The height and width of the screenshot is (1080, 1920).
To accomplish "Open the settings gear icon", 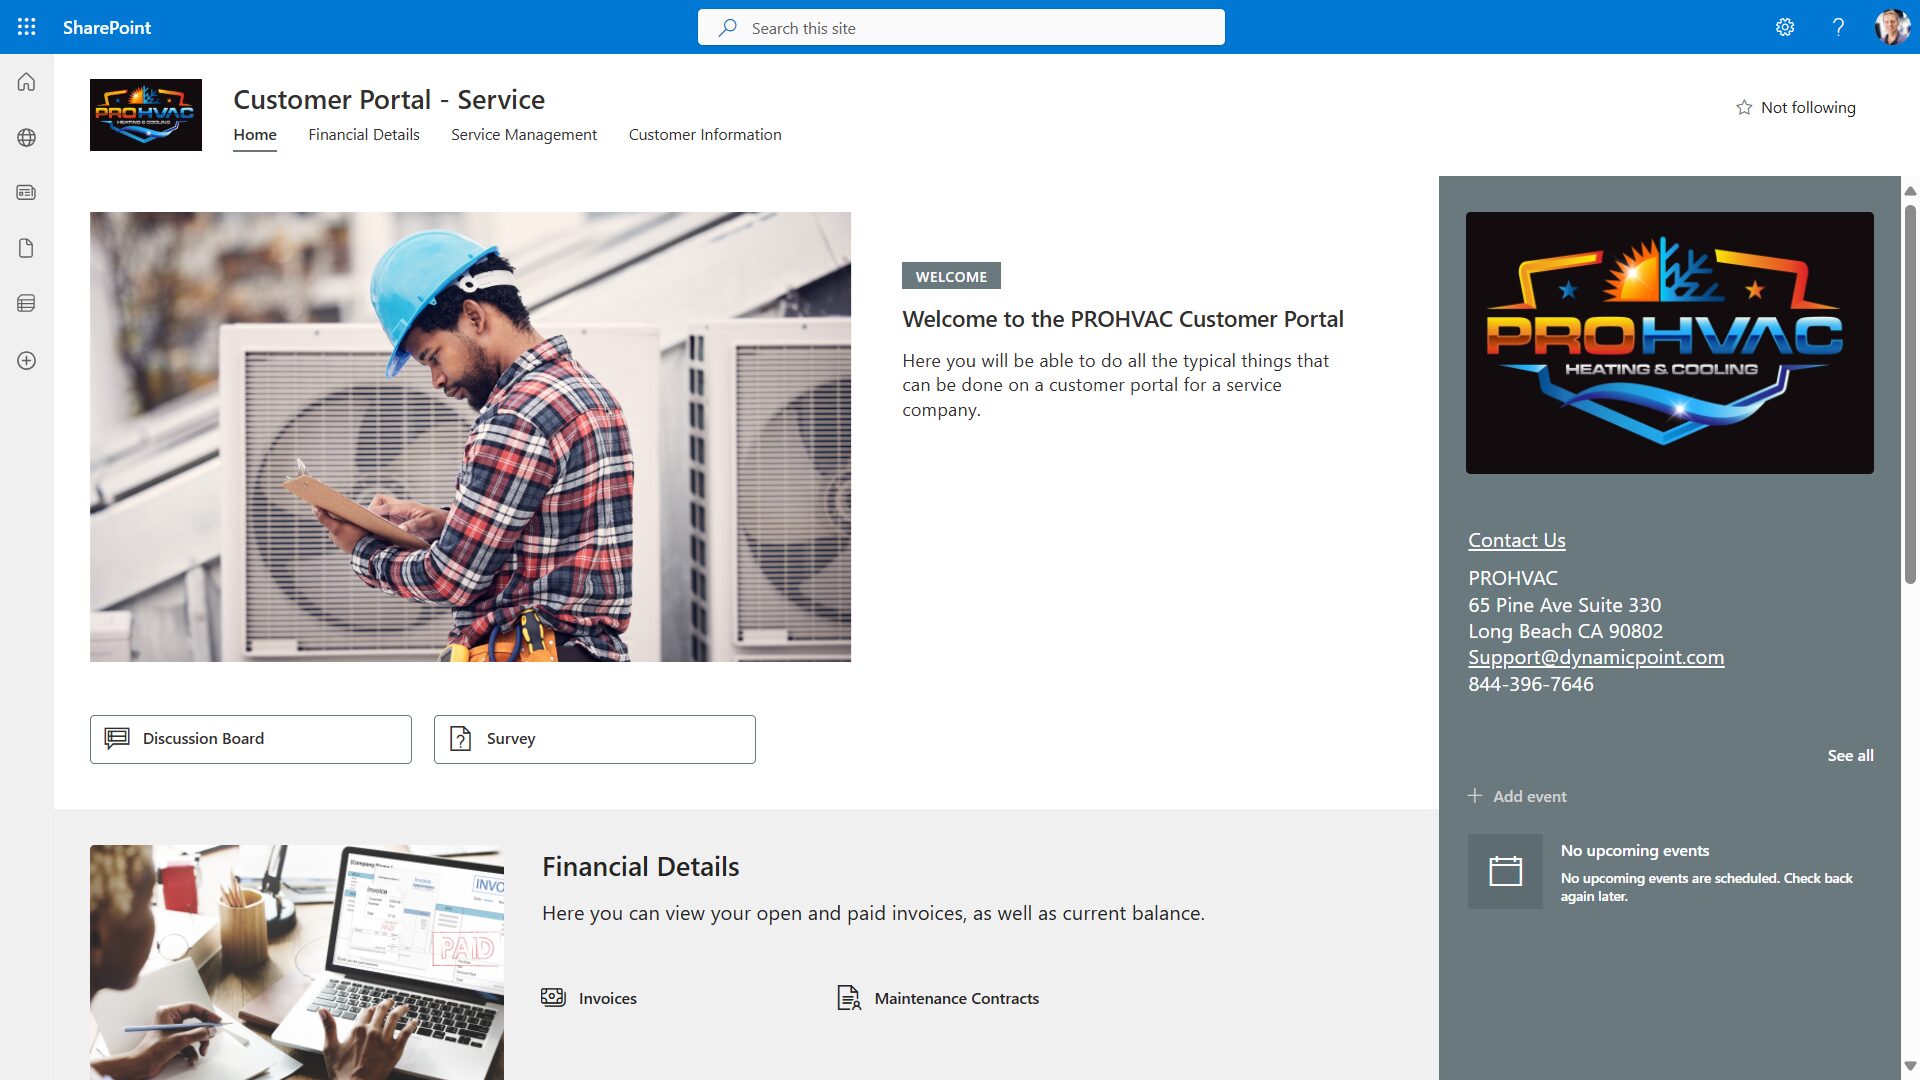I will click(1785, 27).
